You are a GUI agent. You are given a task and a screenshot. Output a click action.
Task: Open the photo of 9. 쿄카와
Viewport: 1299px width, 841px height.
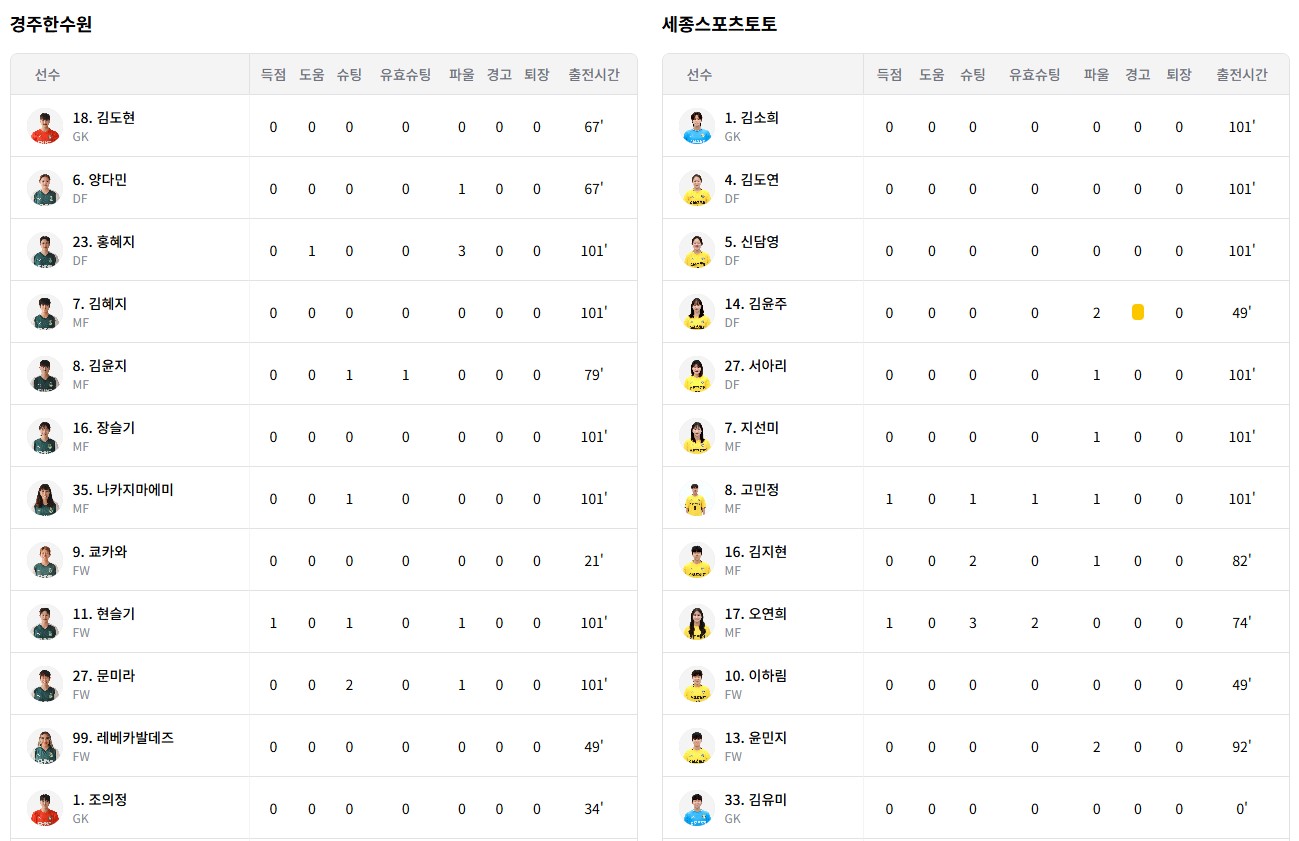(x=45, y=560)
